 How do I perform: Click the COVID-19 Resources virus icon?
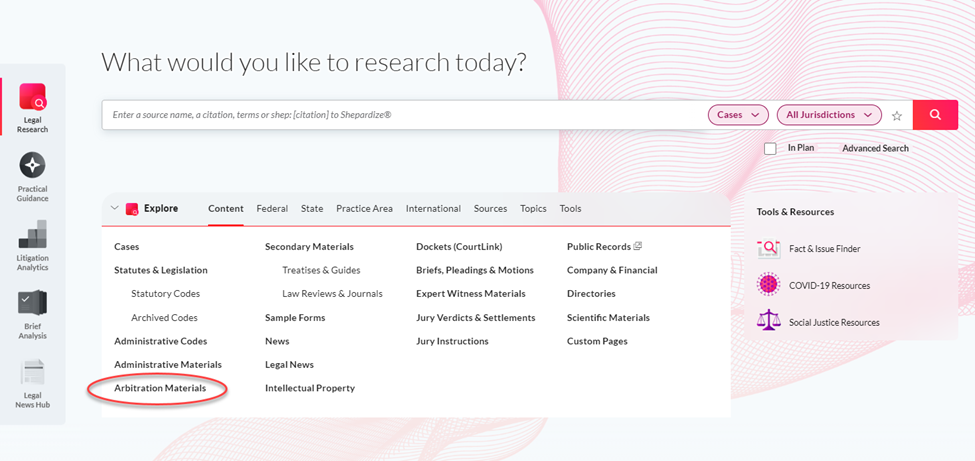pos(769,285)
